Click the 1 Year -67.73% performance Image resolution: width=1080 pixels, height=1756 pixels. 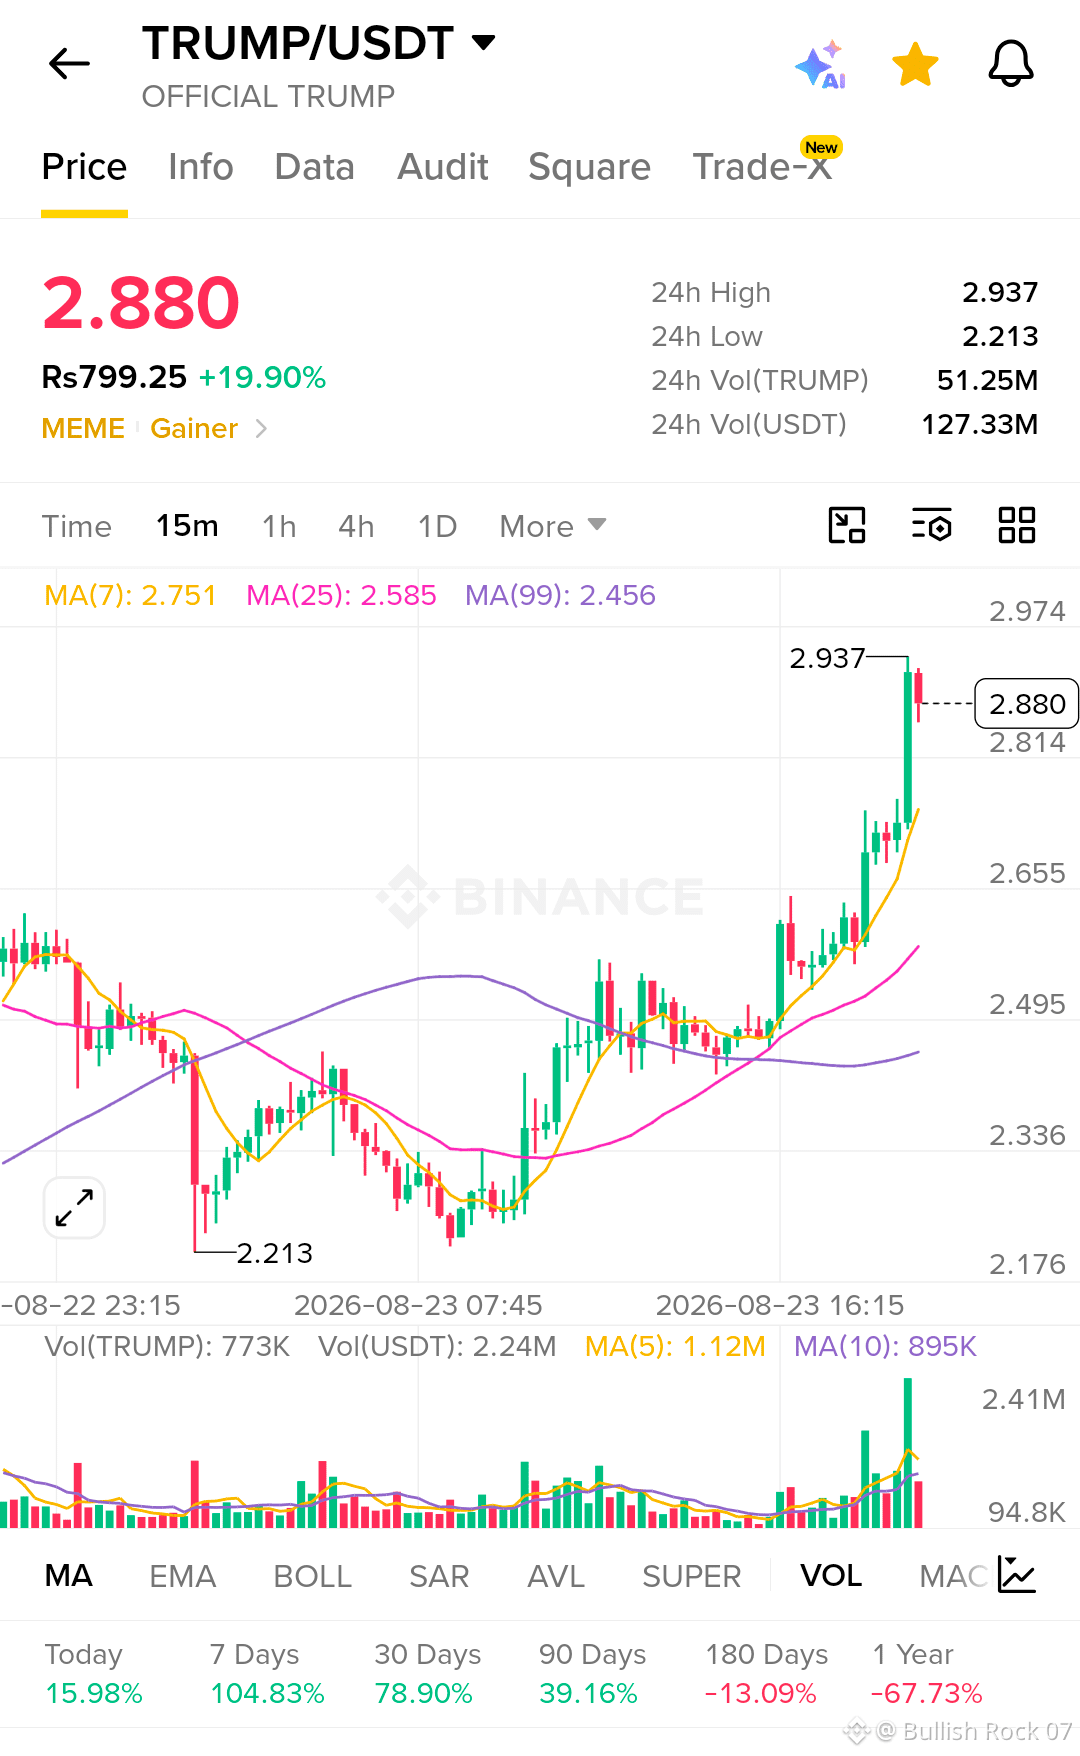927,1673
